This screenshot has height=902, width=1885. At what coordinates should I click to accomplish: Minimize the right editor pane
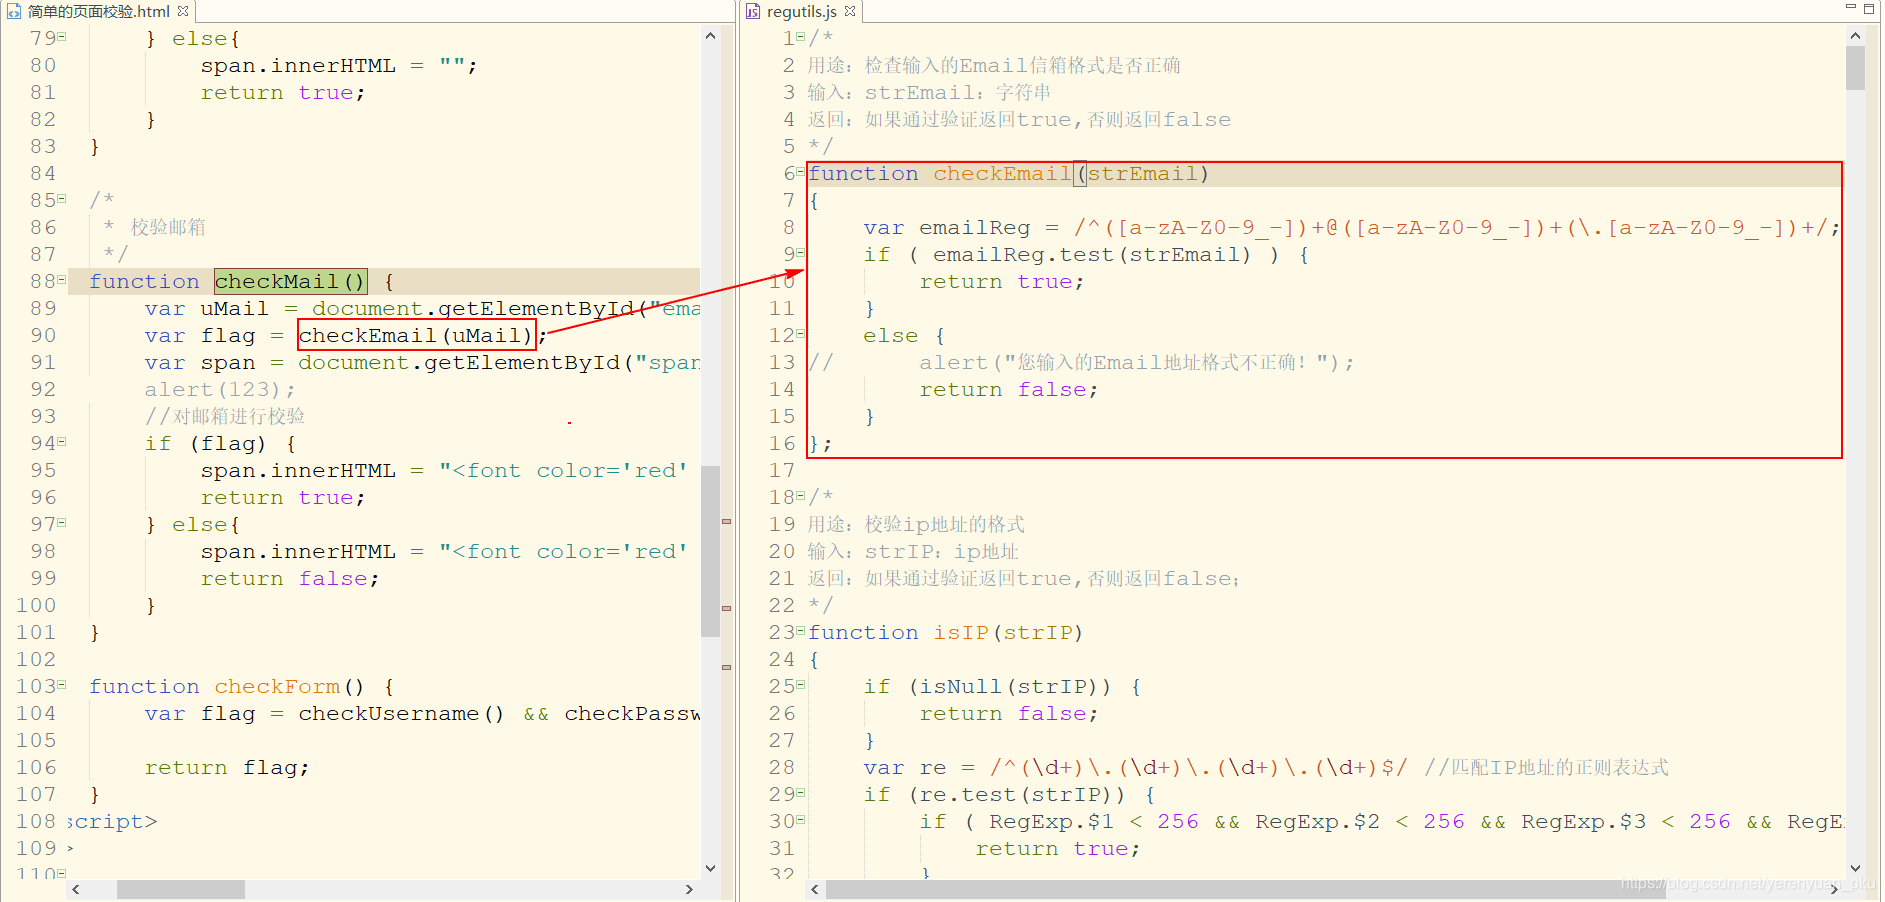pos(1850,8)
